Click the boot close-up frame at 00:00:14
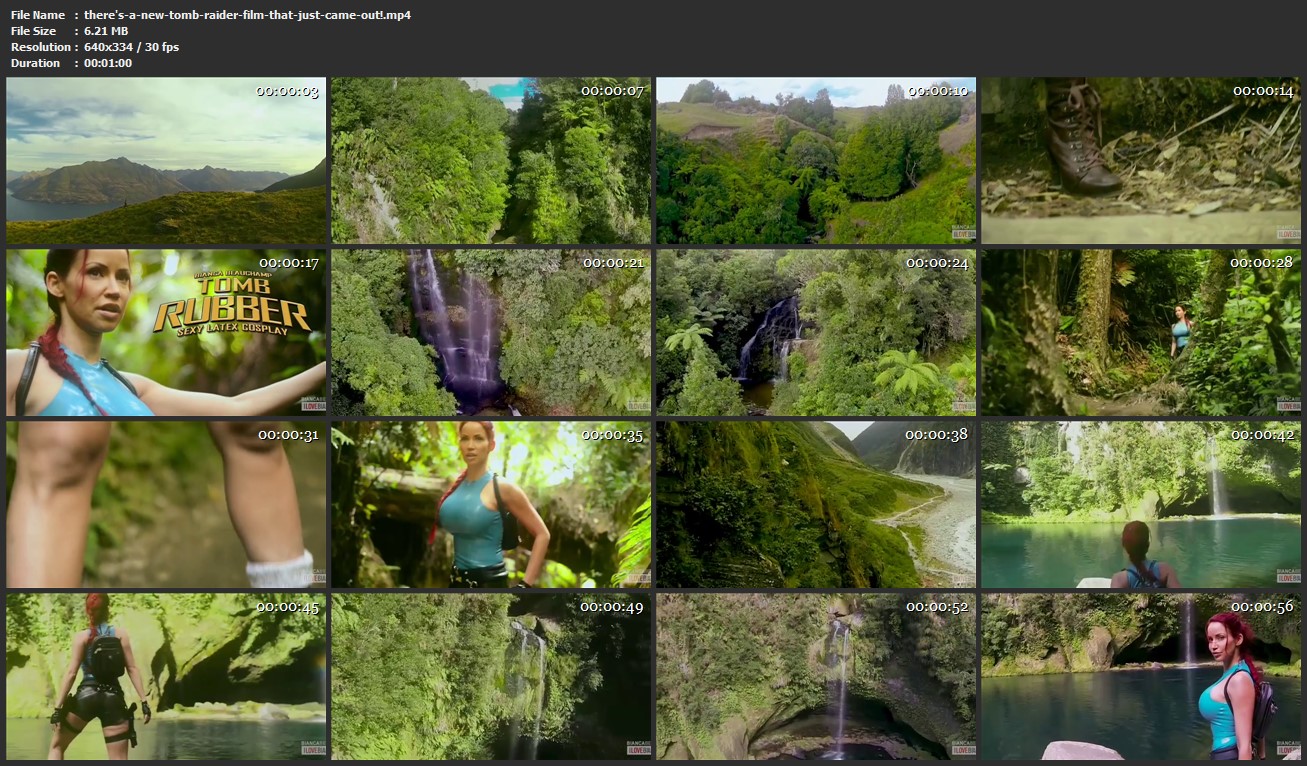 (x=1141, y=161)
